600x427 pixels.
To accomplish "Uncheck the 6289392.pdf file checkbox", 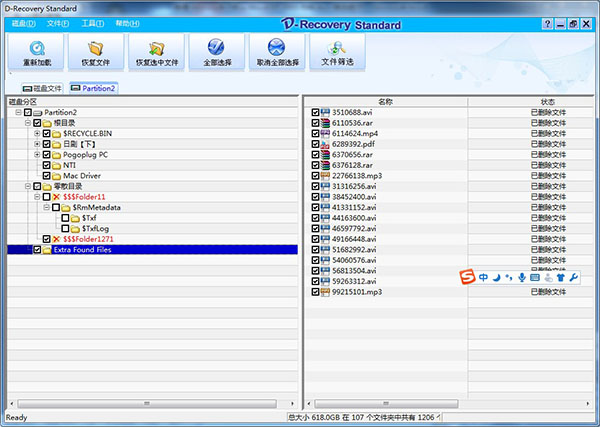I will pyautogui.click(x=315, y=144).
